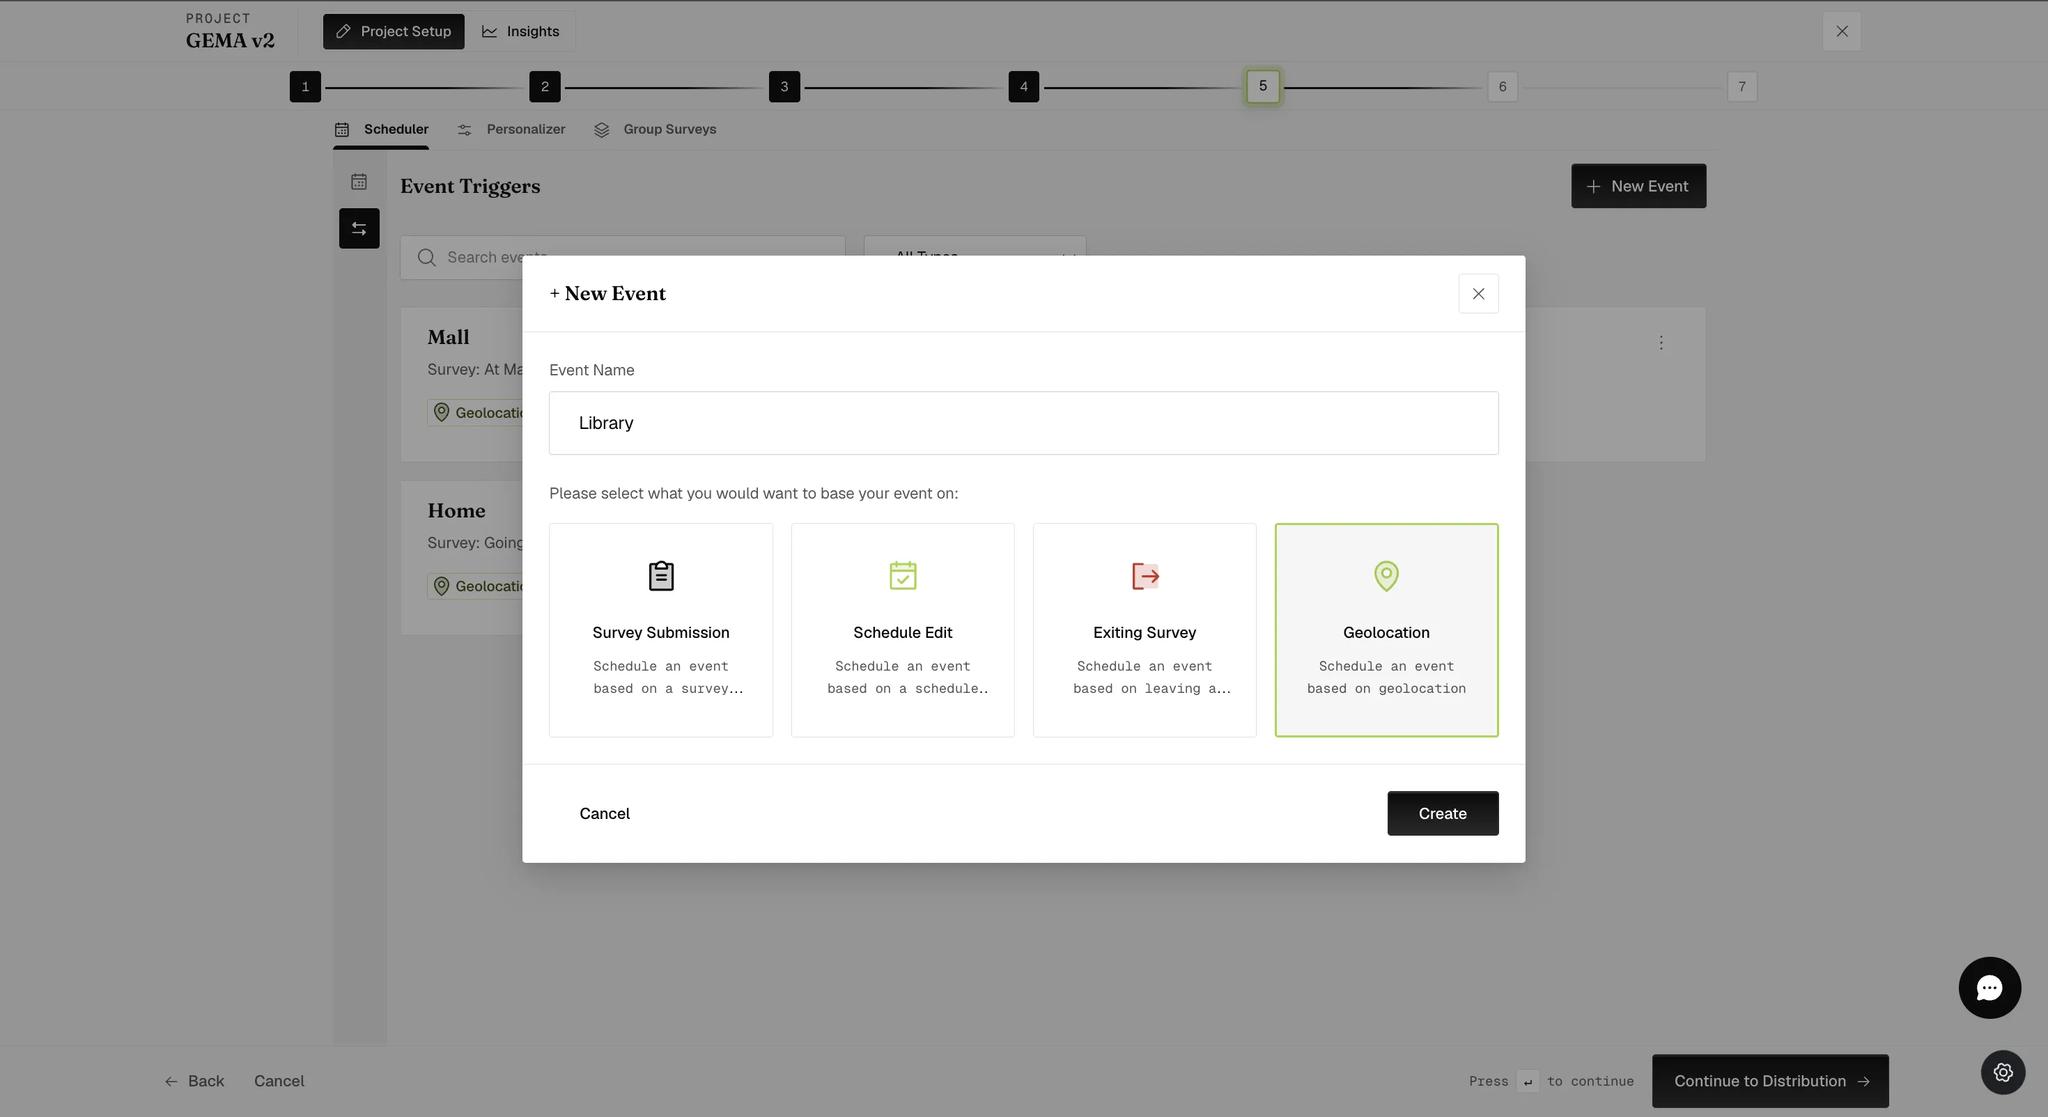Click Continue to Distribution
This screenshot has height=1117, width=2048.
[x=1770, y=1081]
